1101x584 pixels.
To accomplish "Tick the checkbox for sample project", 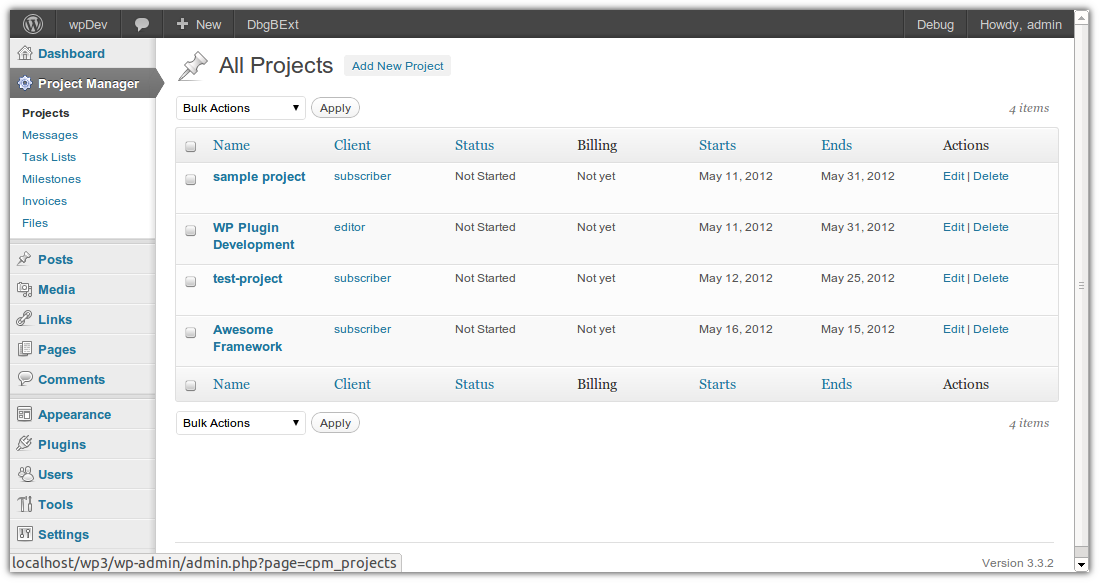I will (190, 179).
